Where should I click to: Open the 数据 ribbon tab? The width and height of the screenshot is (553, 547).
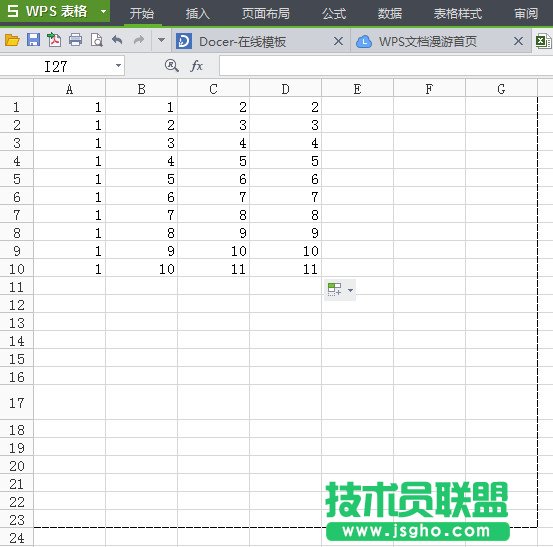point(390,13)
